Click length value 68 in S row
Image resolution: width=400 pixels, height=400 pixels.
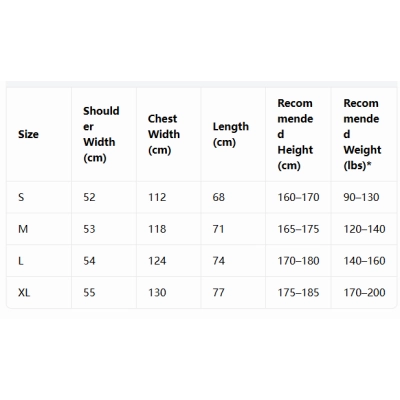pos(219,197)
